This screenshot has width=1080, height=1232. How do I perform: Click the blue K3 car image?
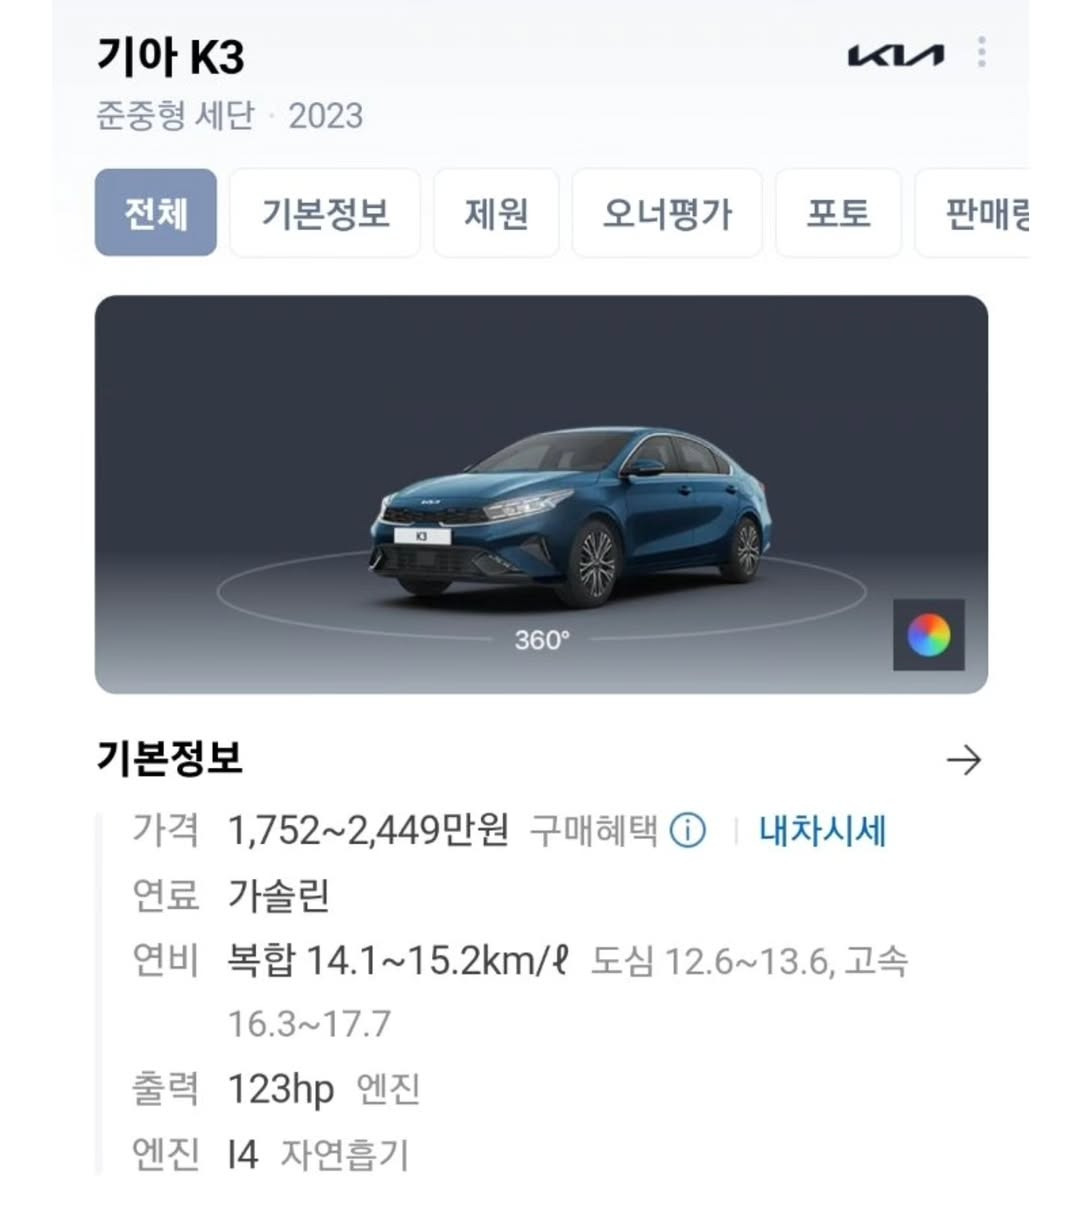(x=570, y=516)
